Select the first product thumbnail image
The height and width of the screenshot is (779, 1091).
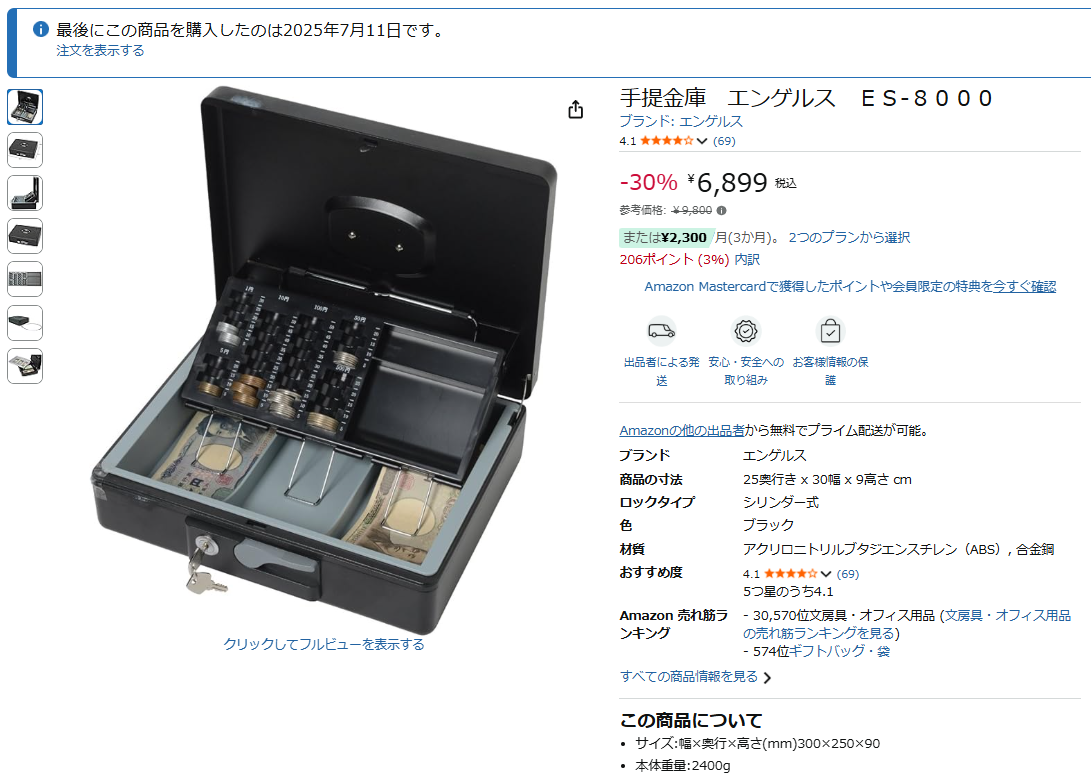point(25,107)
